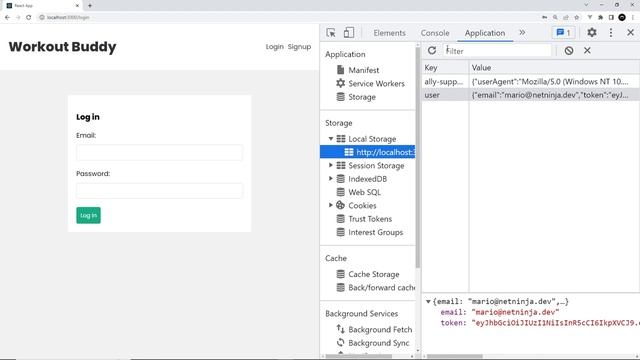The height and width of the screenshot is (360, 640).
Task: Toggle the browser side panel icon
Action: coord(611,17)
